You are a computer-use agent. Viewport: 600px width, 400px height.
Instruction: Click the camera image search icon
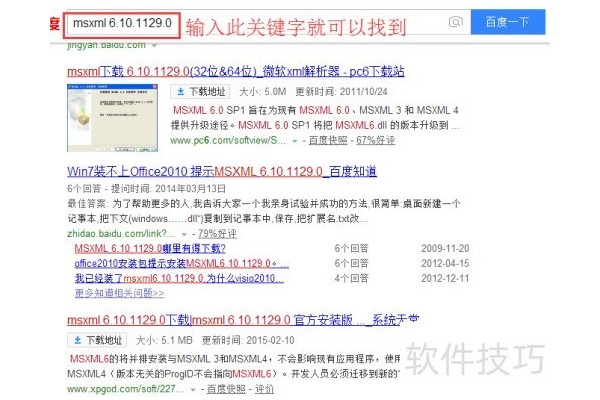click(455, 22)
